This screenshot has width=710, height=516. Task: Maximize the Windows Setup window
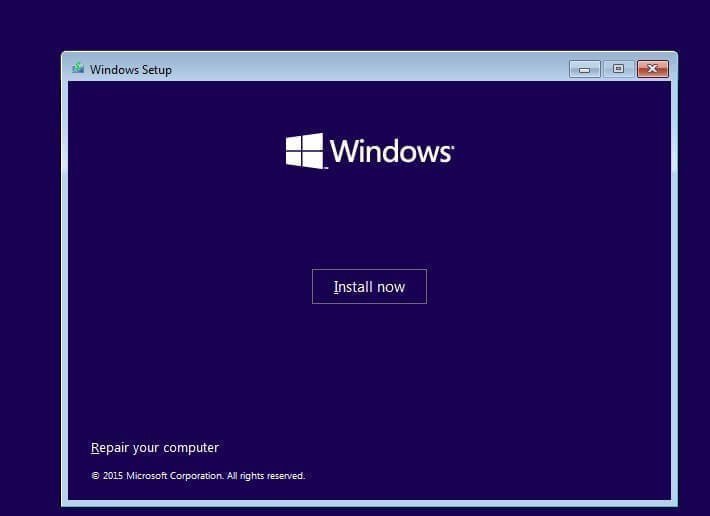point(618,69)
